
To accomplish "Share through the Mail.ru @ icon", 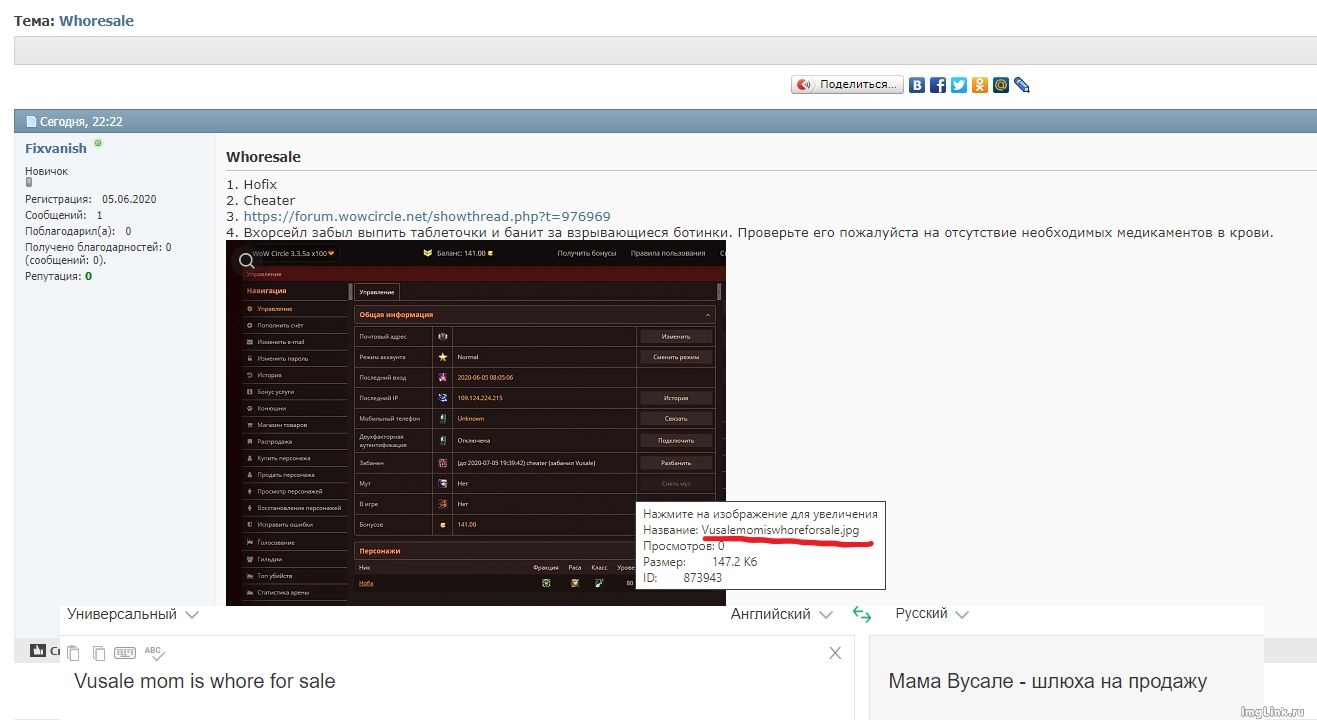I will (1001, 85).
